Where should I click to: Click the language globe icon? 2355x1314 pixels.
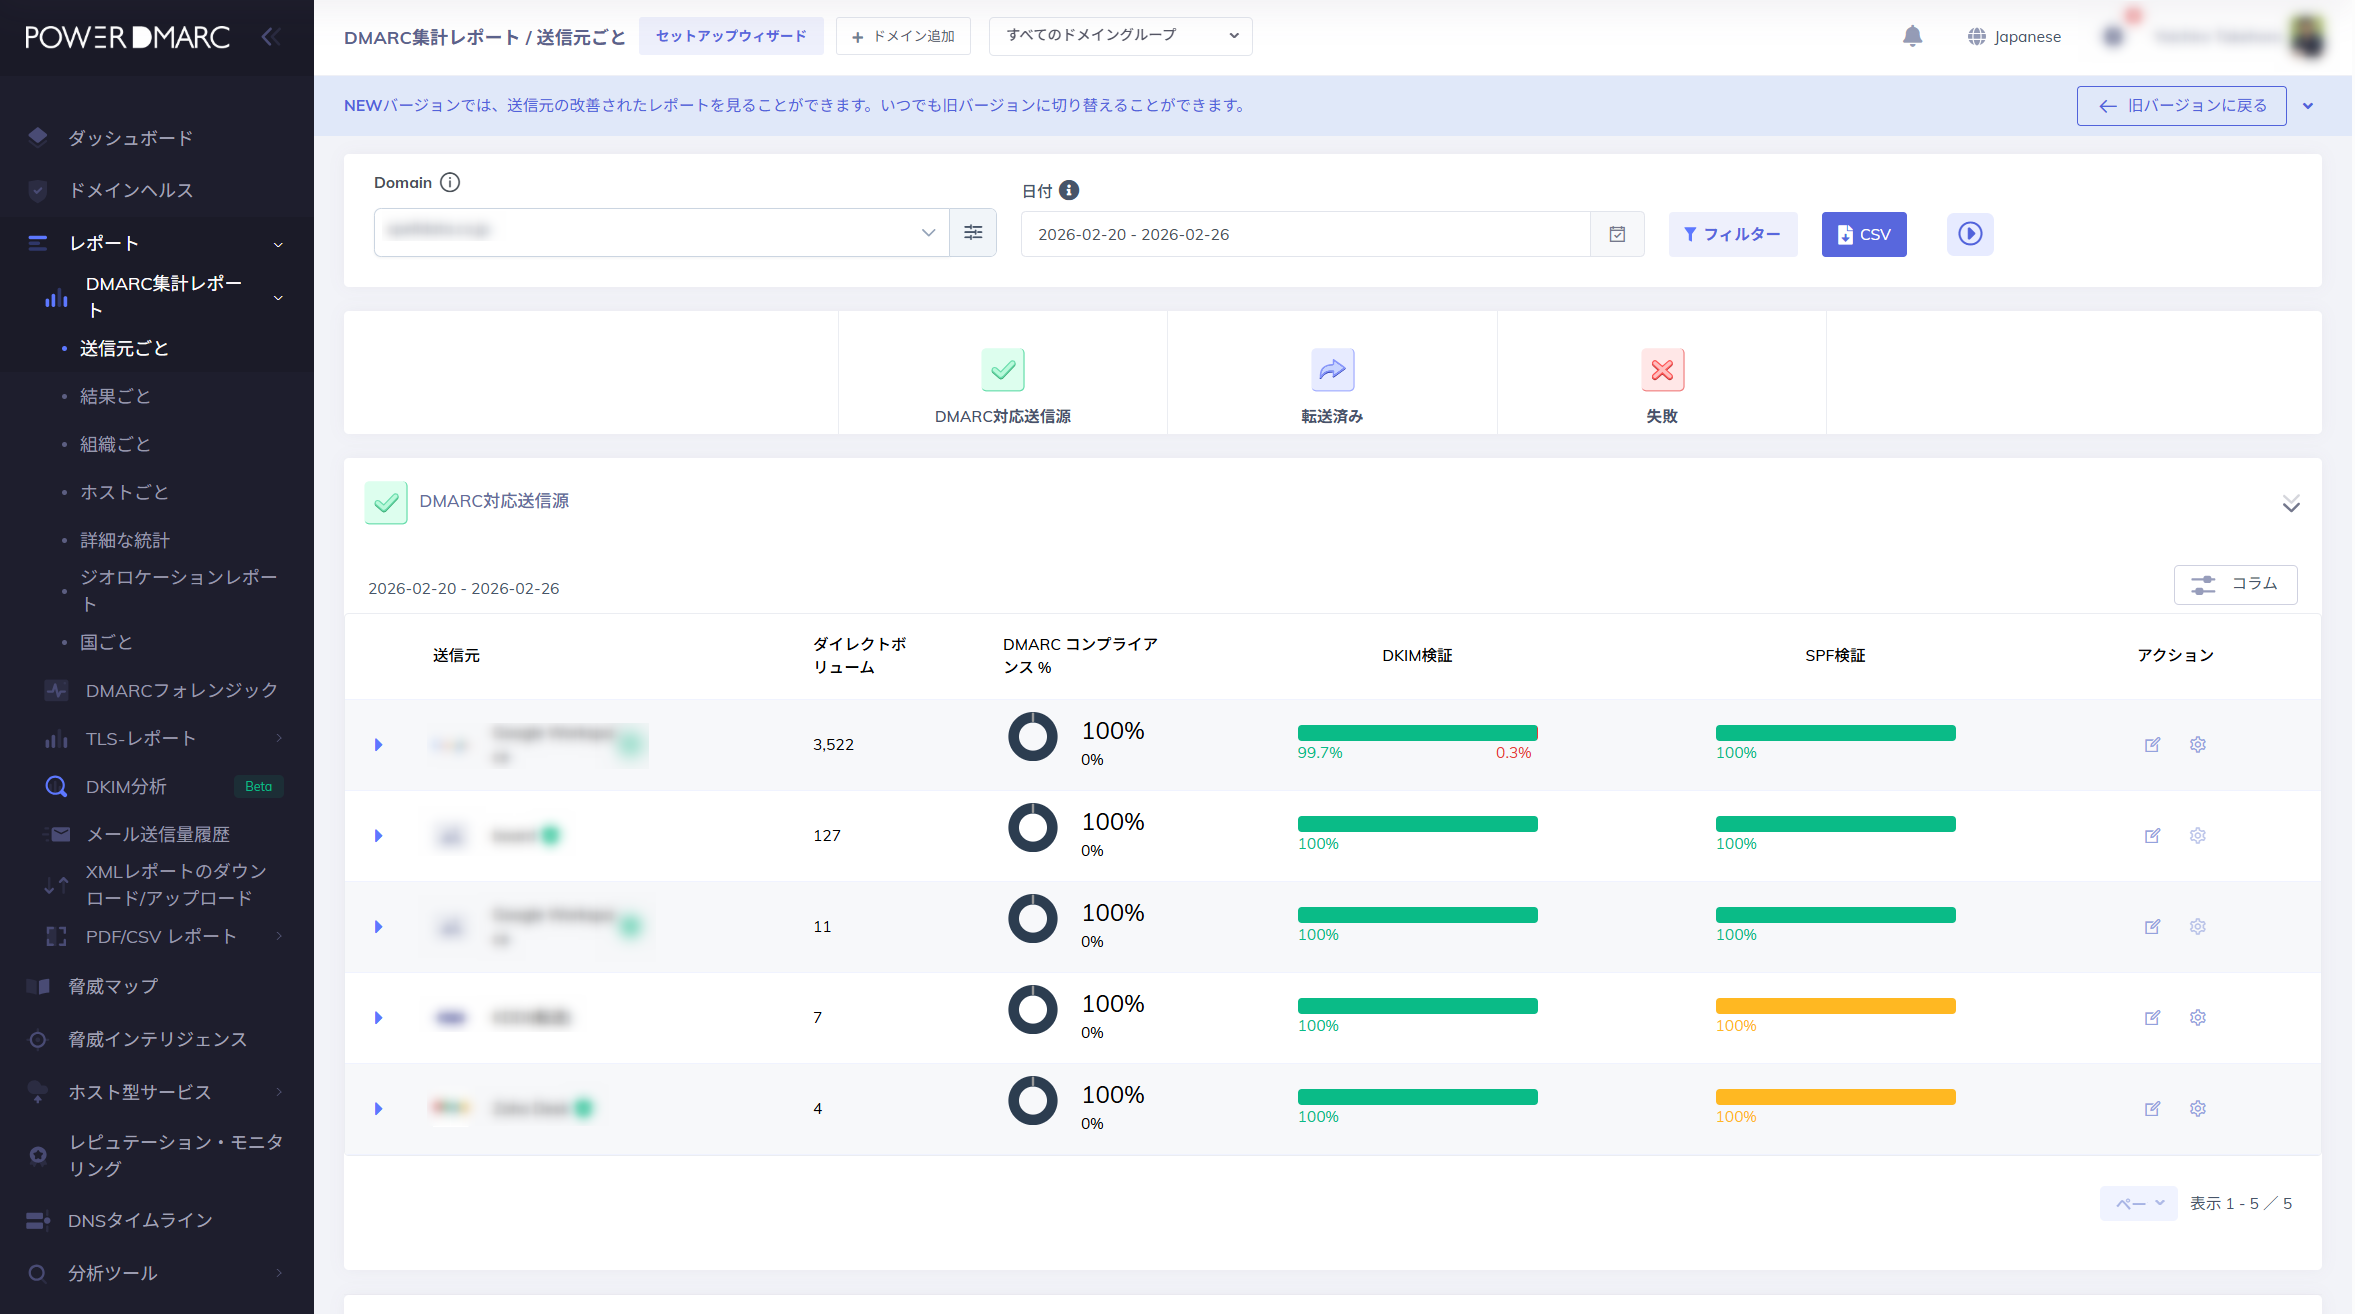coord(1977,36)
